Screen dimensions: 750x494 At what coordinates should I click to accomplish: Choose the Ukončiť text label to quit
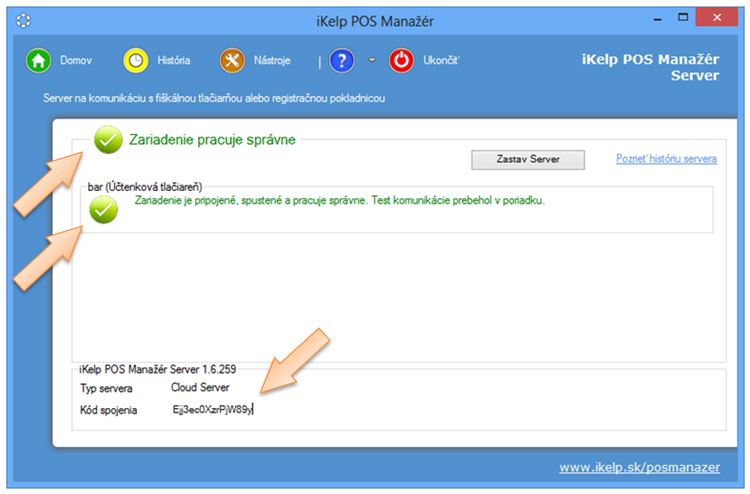[441, 61]
